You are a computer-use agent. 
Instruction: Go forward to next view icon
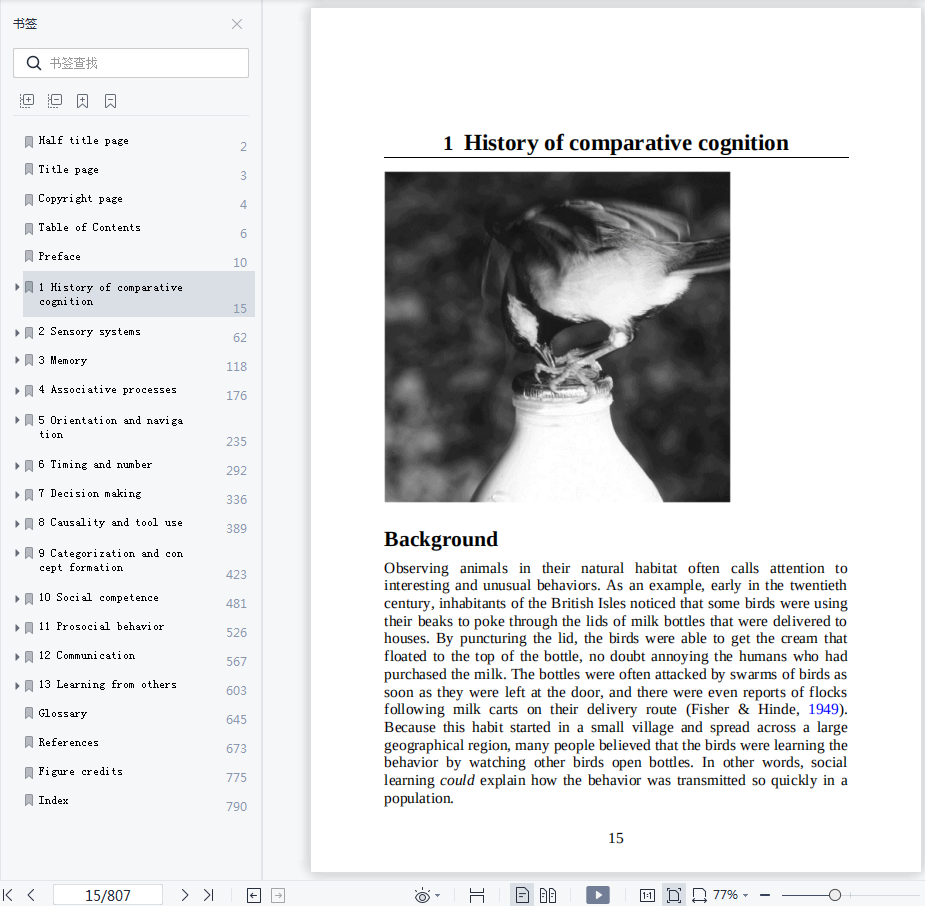(x=278, y=895)
